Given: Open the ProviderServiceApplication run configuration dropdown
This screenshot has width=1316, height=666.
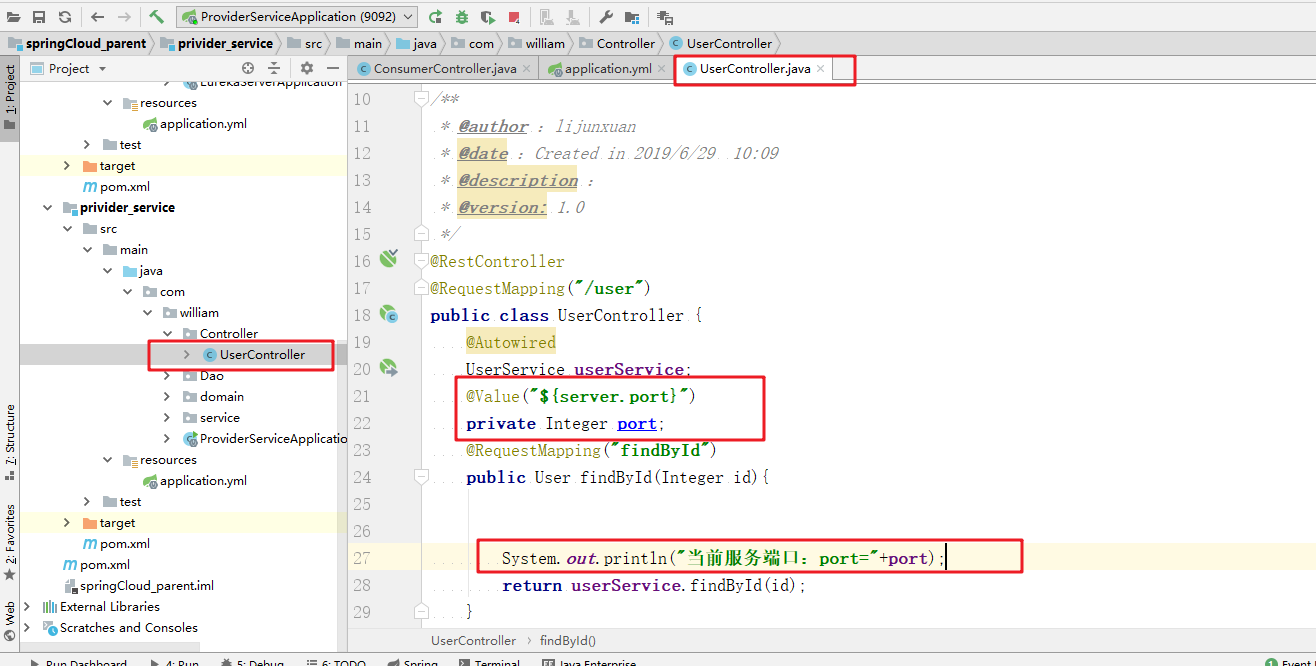Looking at the screenshot, I should click(x=297, y=17).
